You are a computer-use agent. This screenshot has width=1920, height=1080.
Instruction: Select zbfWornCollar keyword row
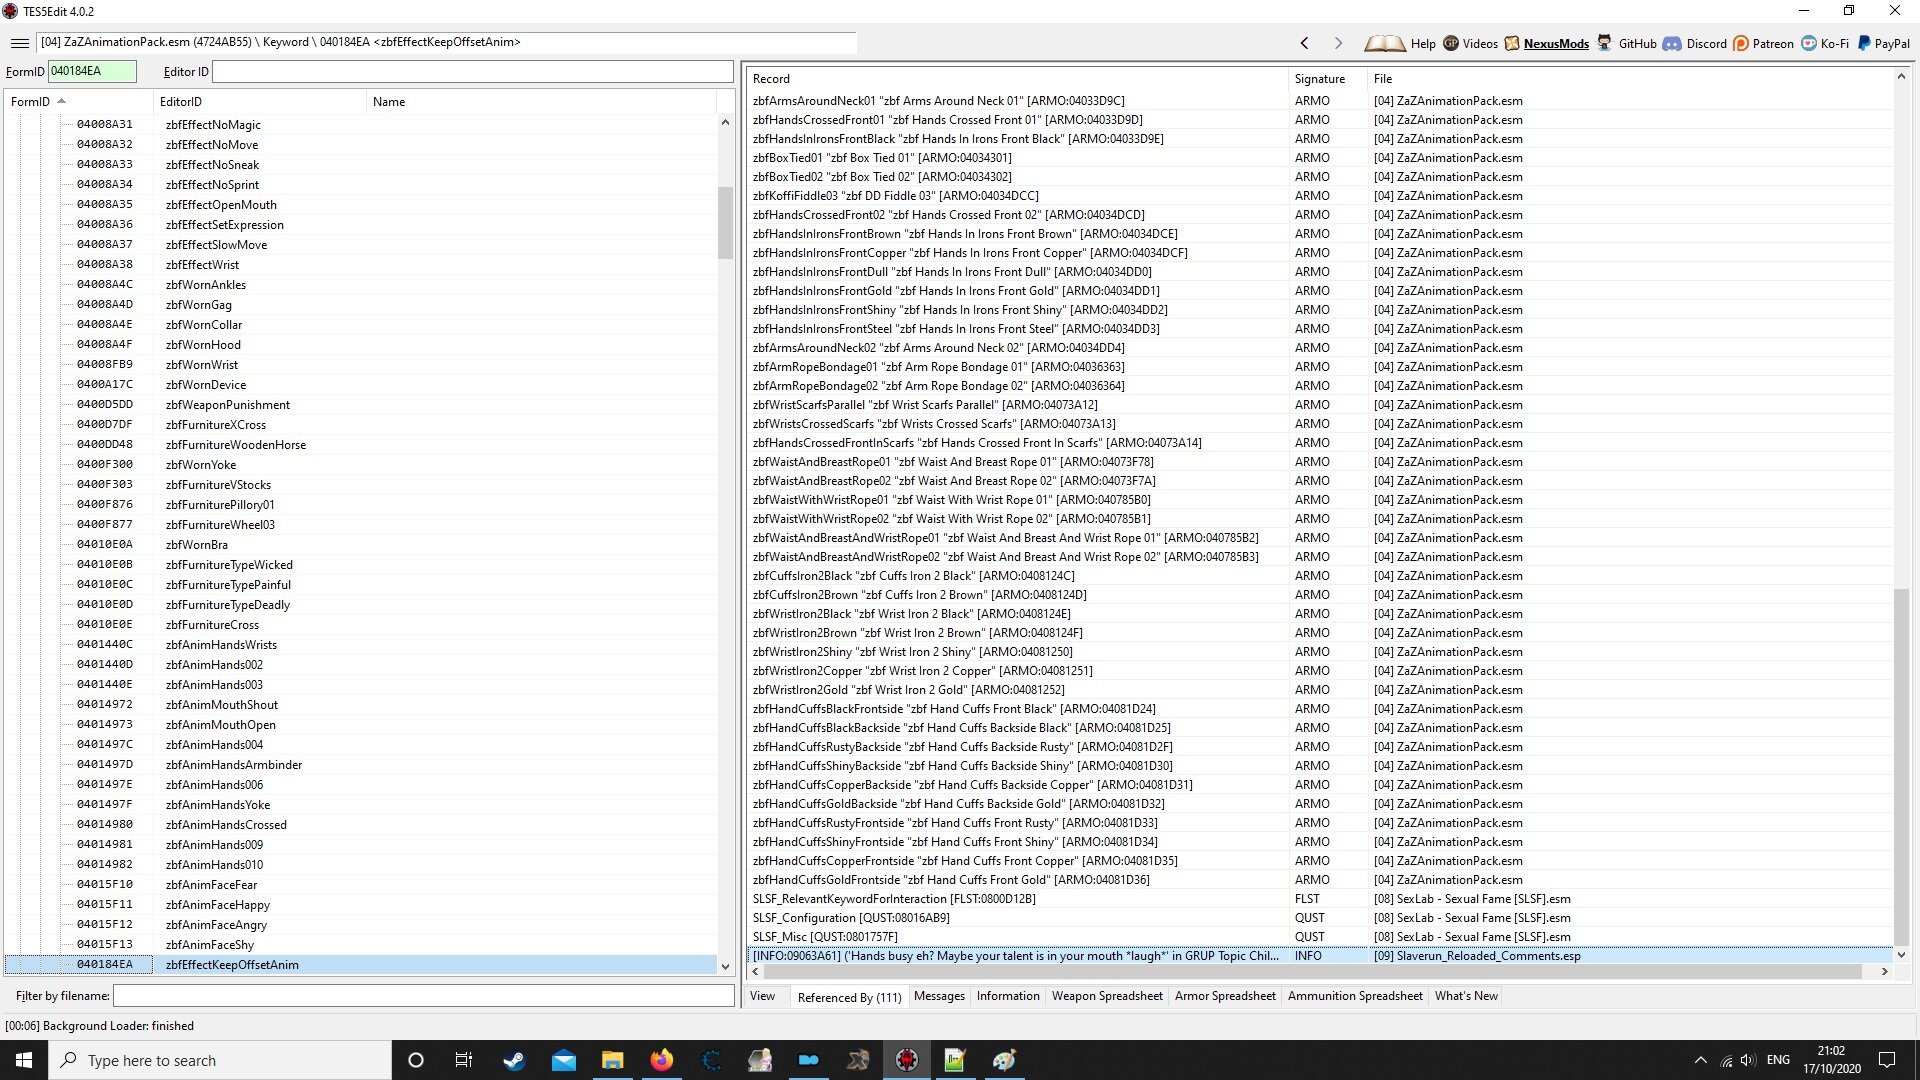pyautogui.click(x=360, y=324)
